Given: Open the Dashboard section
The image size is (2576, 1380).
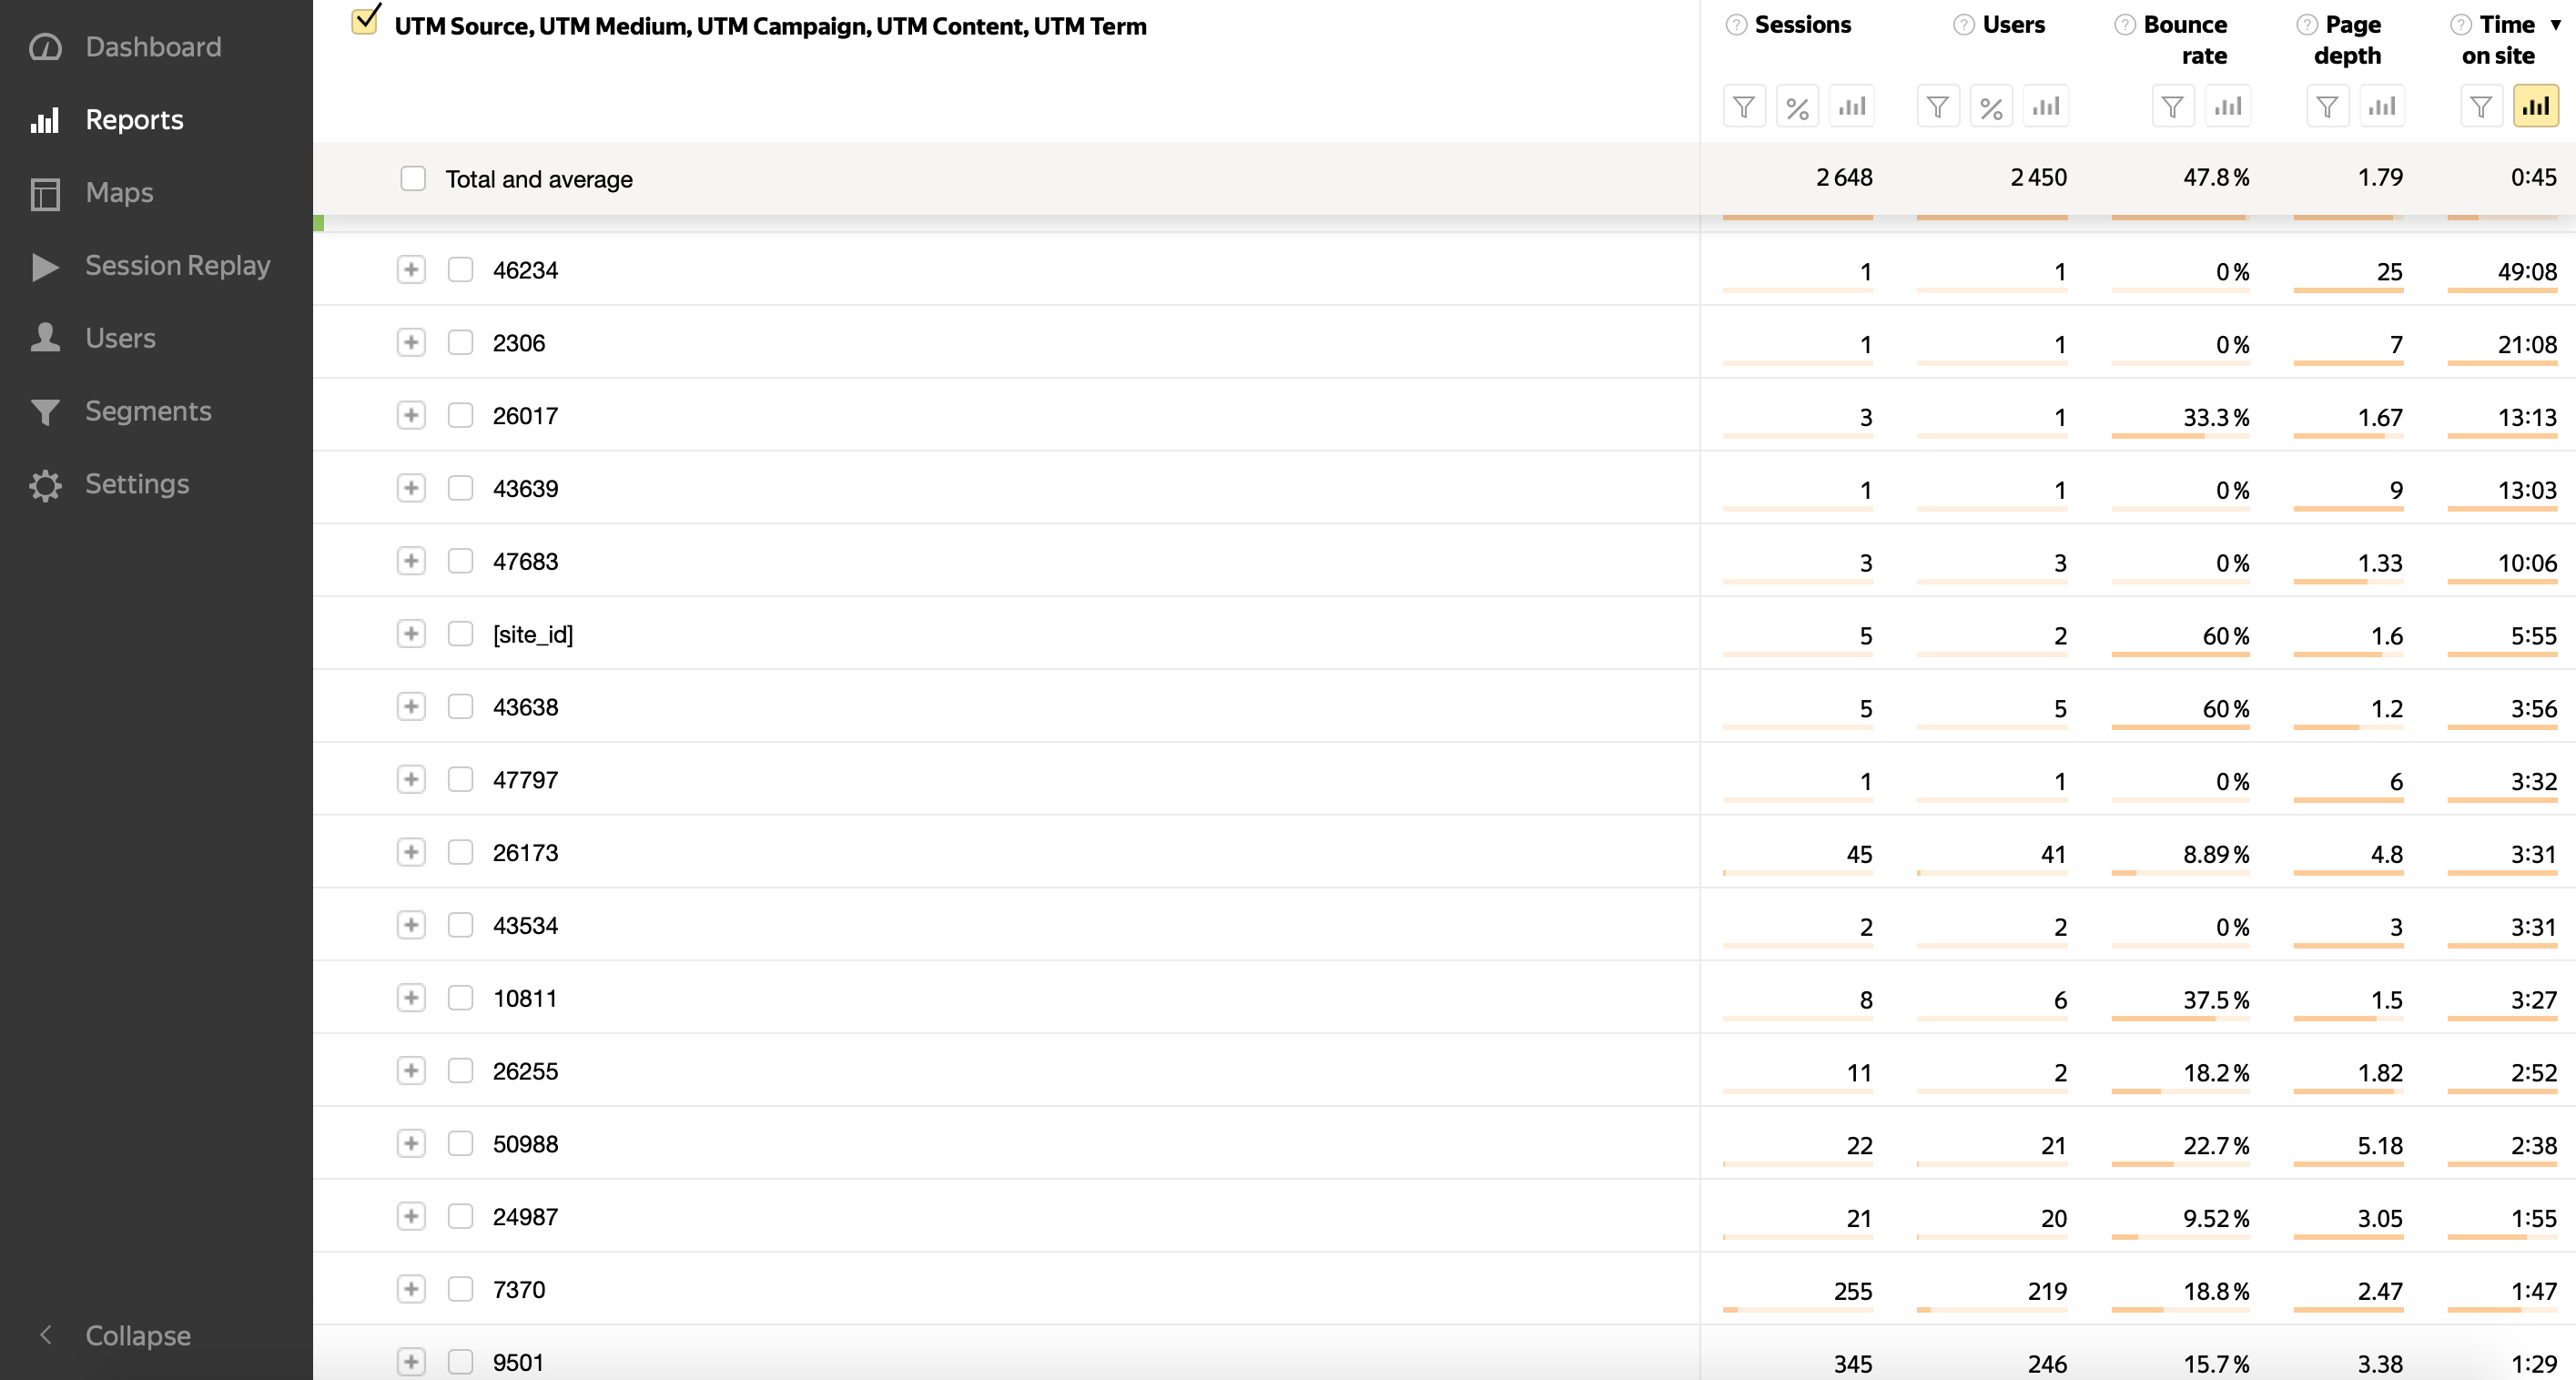Looking at the screenshot, I should pos(153,47).
